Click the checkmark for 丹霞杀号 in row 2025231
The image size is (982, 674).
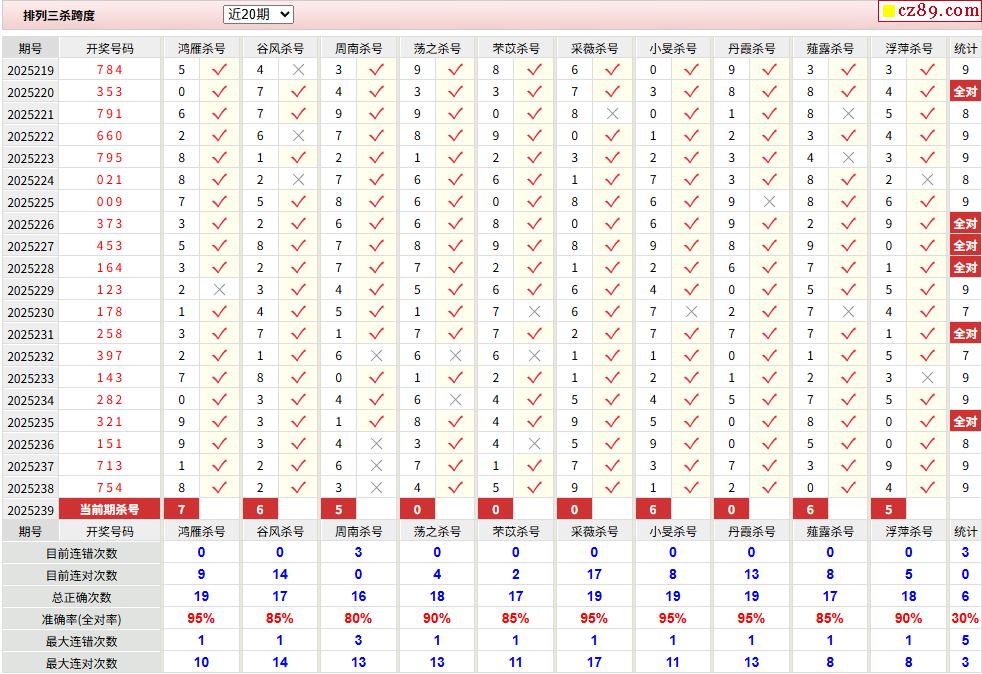(x=770, y=334)
